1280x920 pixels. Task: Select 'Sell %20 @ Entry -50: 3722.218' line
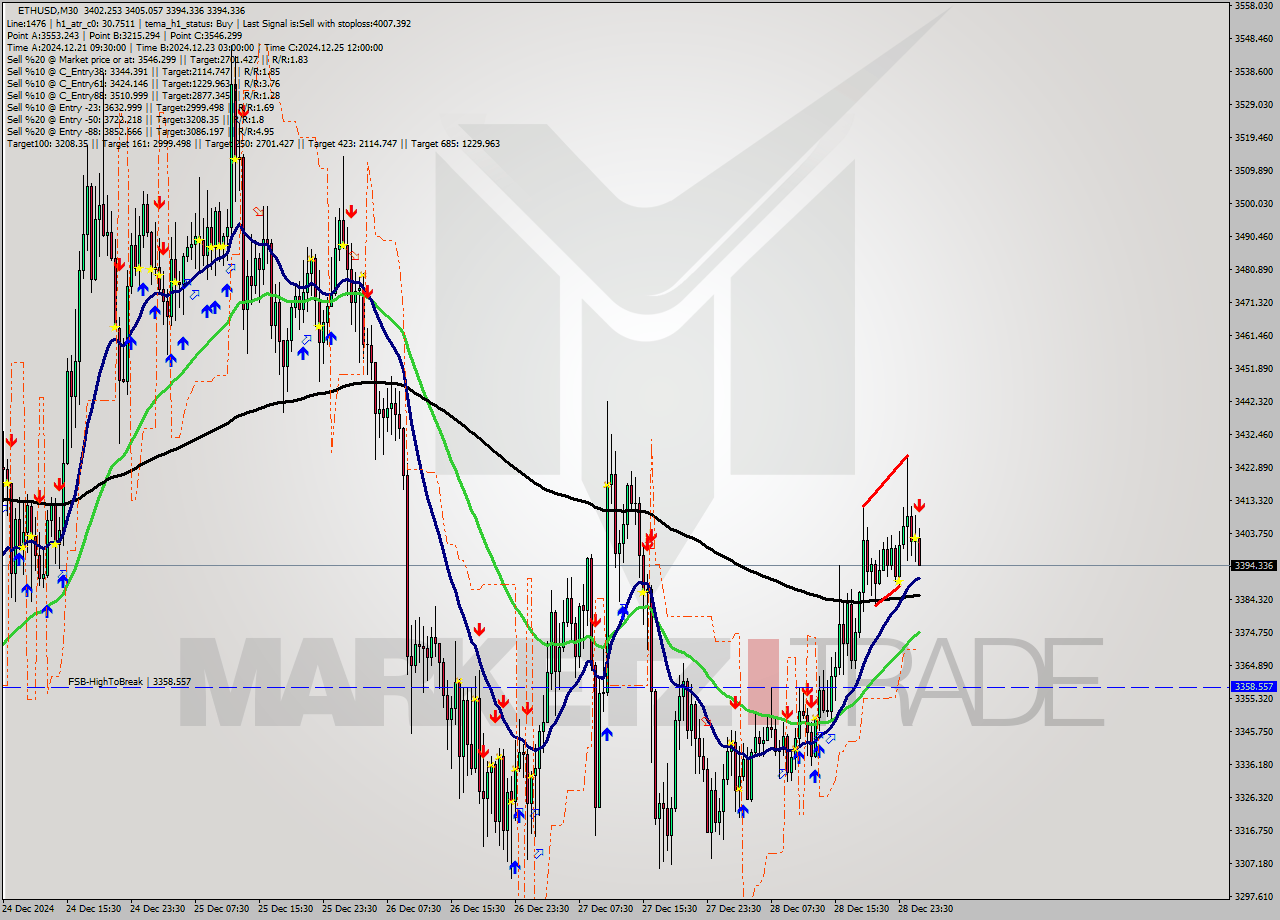click(x=135, y=119)
